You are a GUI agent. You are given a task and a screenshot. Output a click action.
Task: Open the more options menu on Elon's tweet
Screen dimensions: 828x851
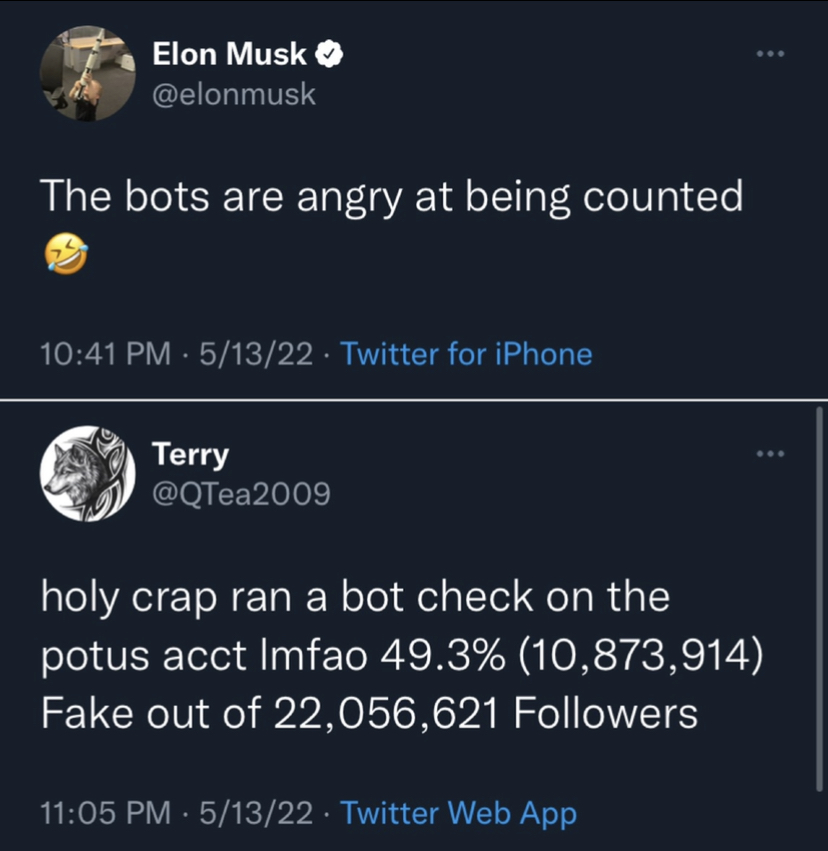tap(770, 54)
